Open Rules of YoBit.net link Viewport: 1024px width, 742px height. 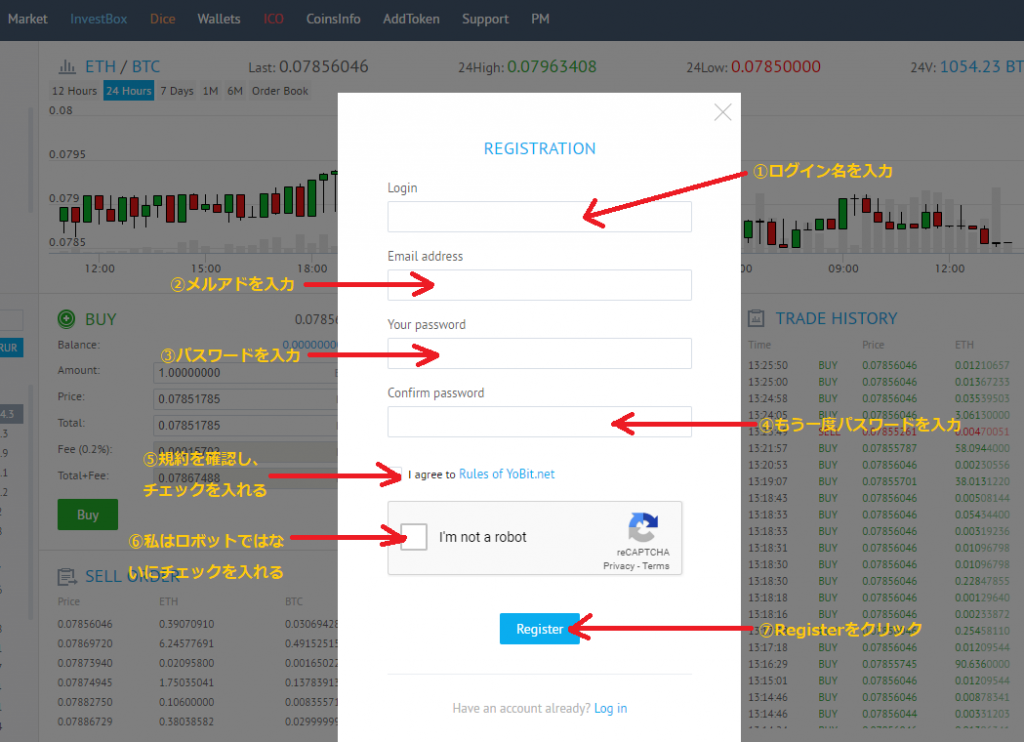point(507,474)
